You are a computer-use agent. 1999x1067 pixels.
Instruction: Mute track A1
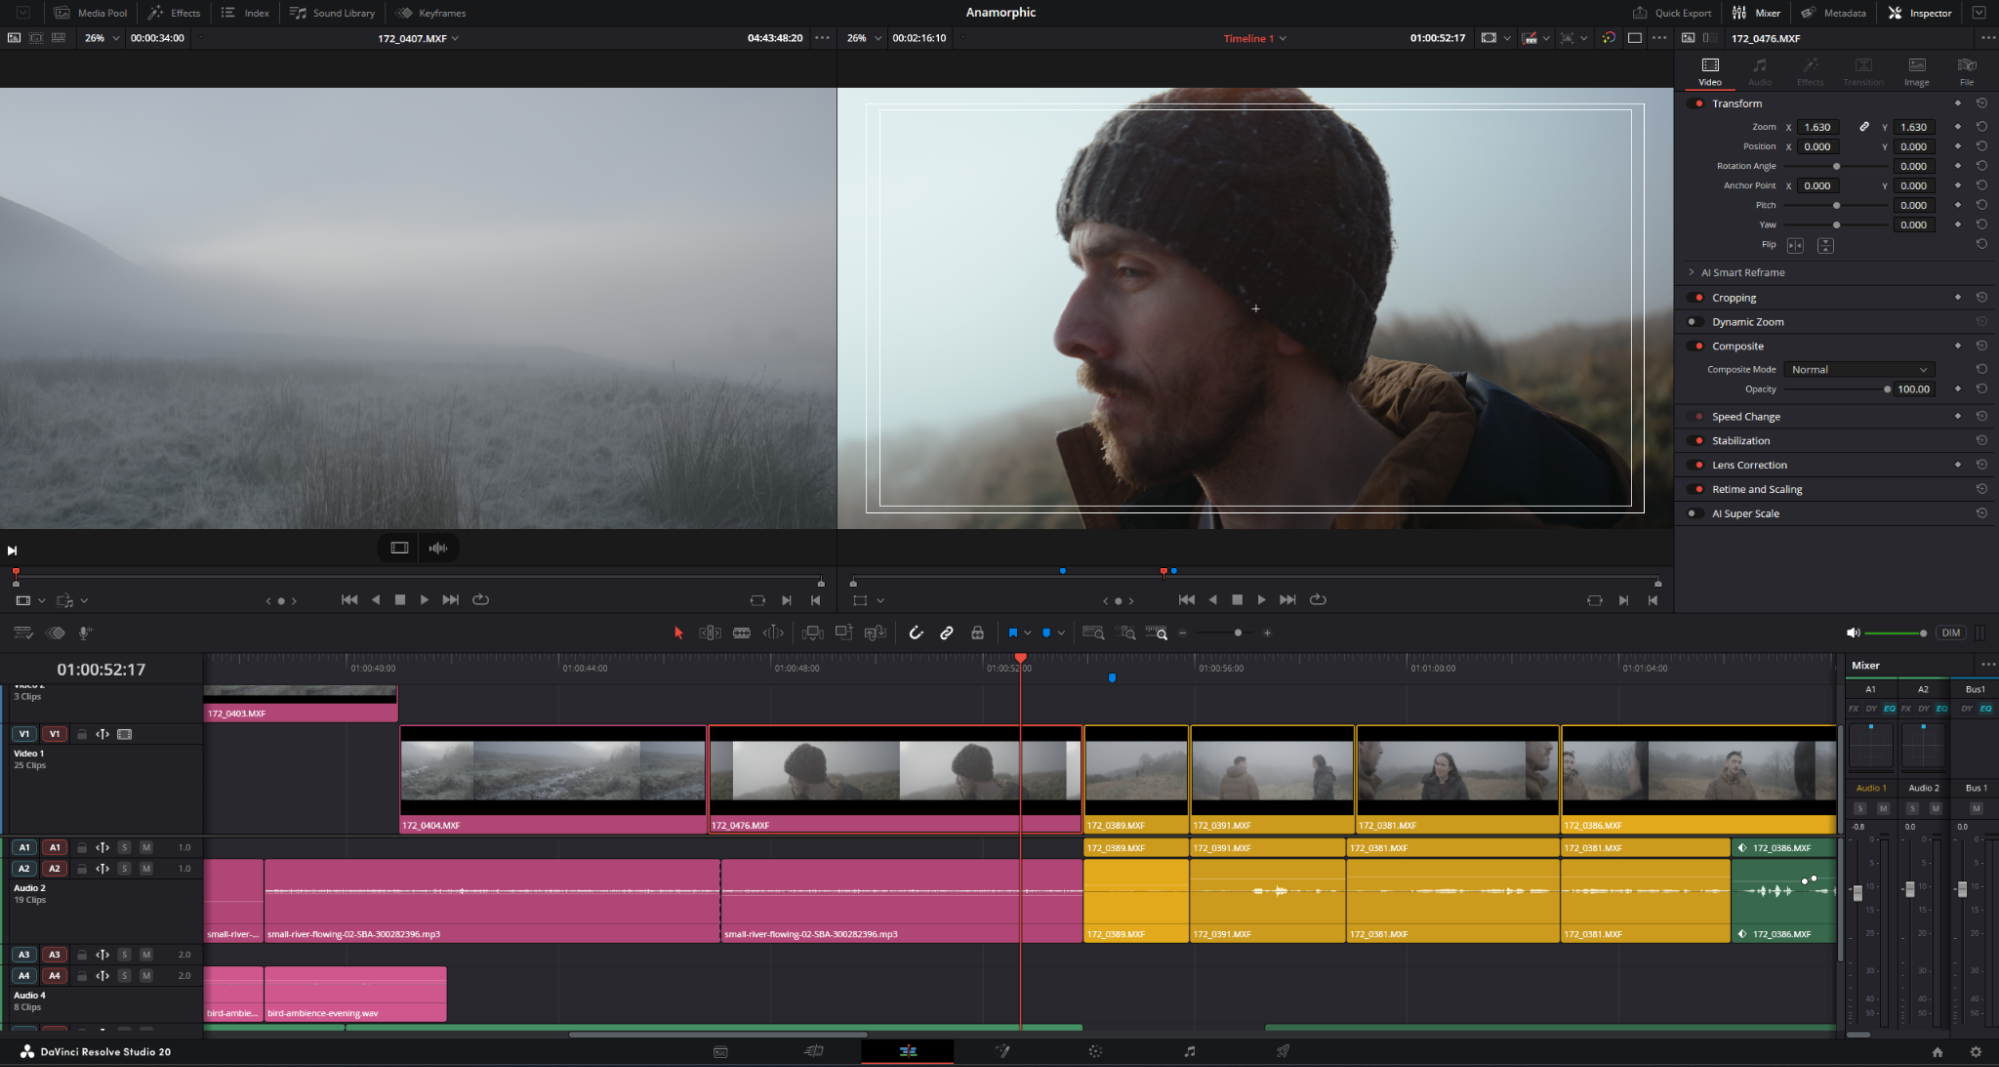[x=145, y=847]
